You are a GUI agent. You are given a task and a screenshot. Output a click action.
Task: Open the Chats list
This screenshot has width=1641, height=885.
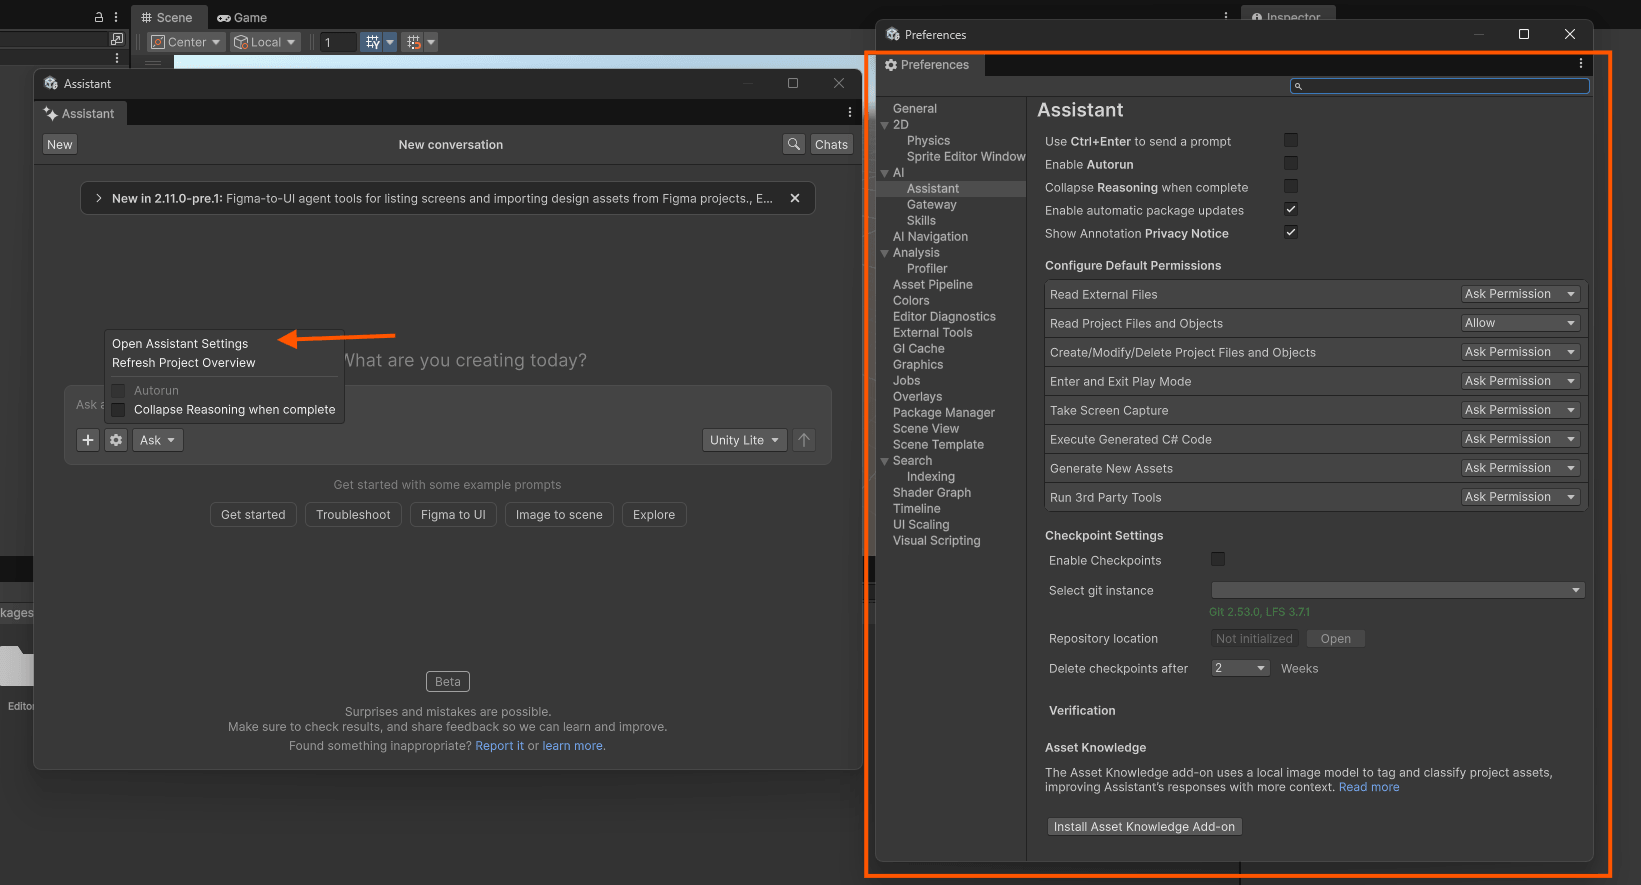(831, 144)
